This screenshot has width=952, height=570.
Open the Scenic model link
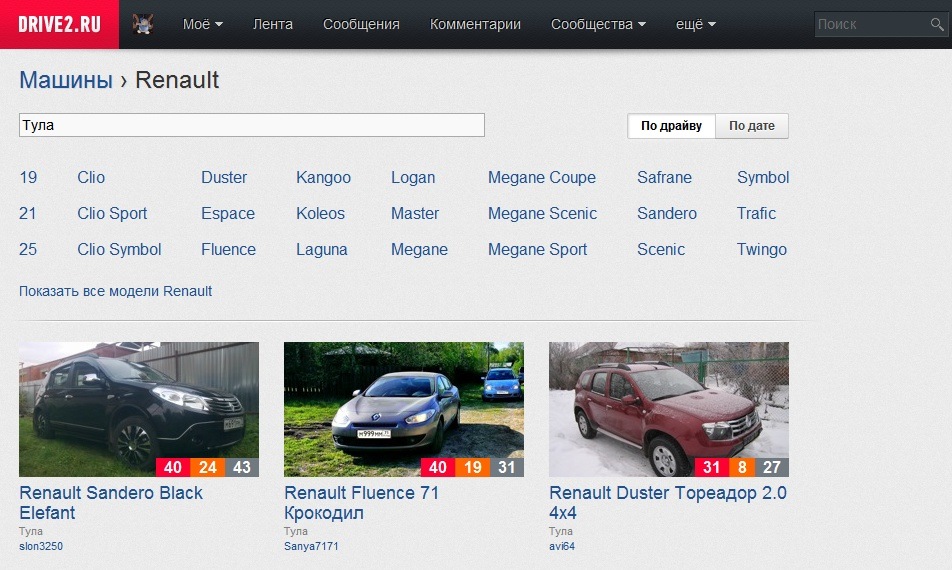661,249
